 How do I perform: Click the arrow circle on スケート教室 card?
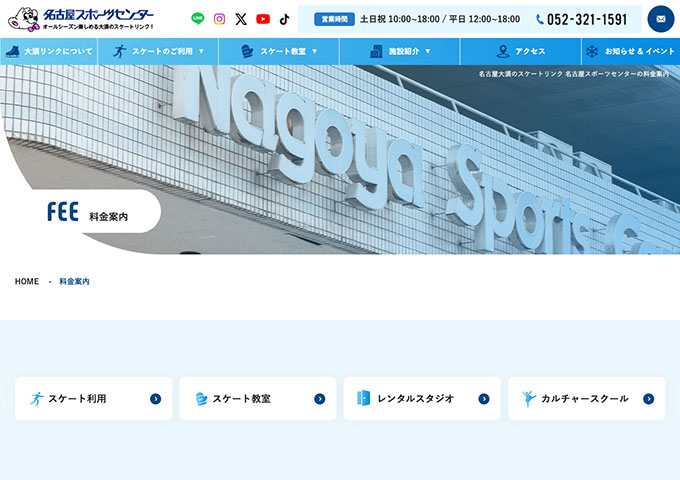point(320,398)
